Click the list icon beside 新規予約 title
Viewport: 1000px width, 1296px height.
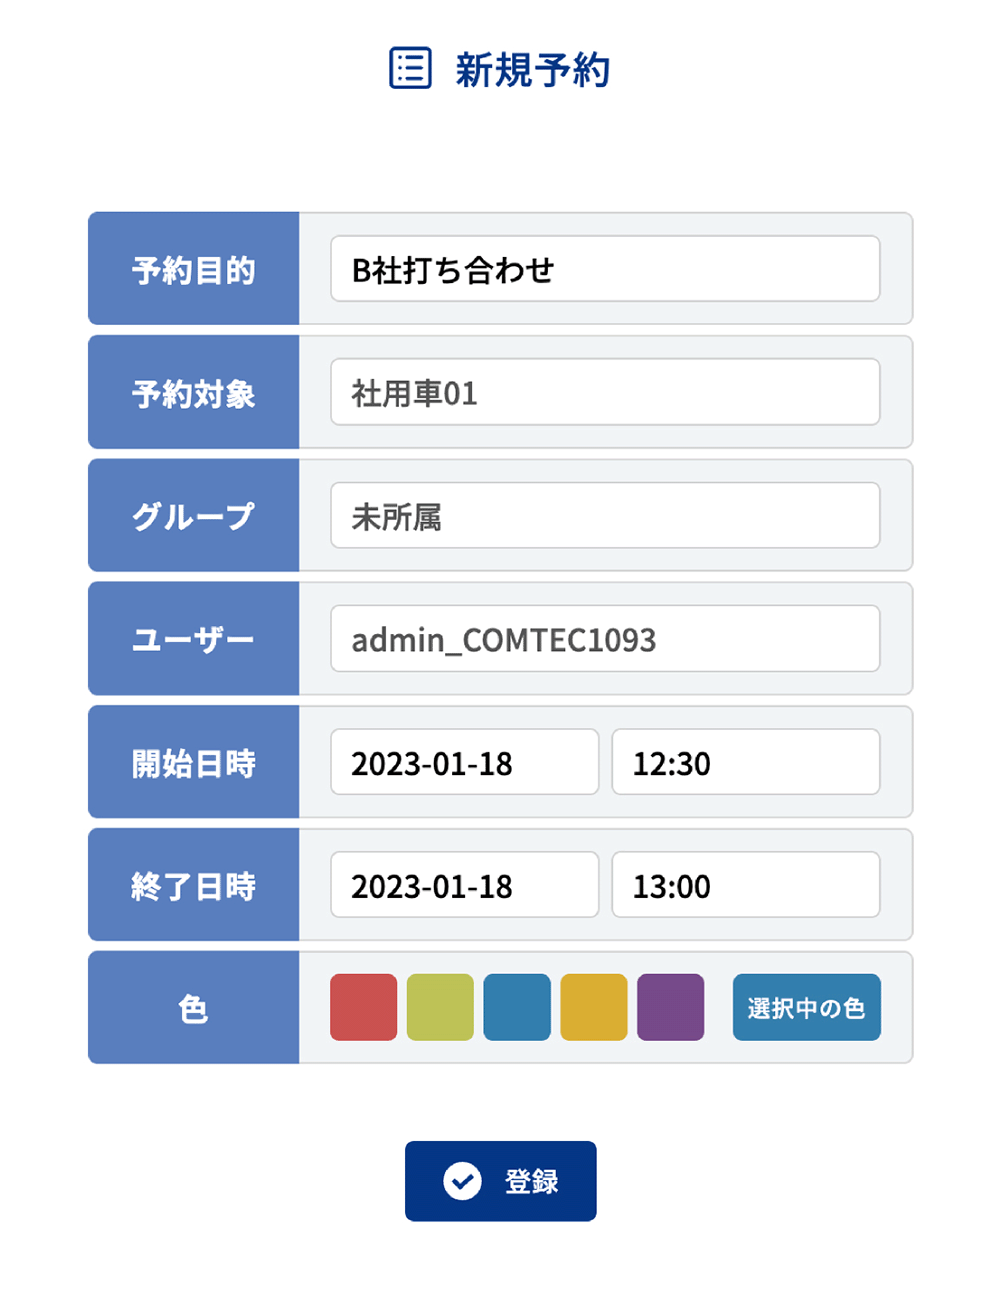tap(410, 68)
